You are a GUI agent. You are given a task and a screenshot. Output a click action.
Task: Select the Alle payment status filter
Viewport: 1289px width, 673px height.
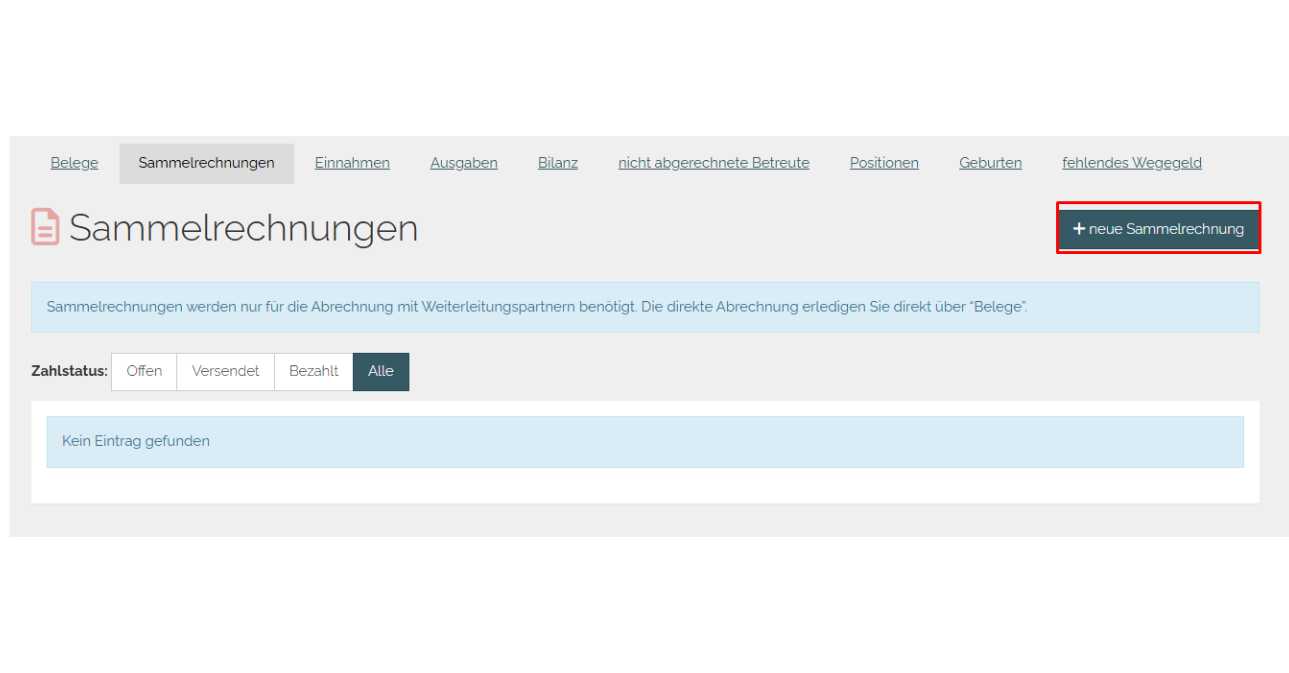tap(381, 371)
